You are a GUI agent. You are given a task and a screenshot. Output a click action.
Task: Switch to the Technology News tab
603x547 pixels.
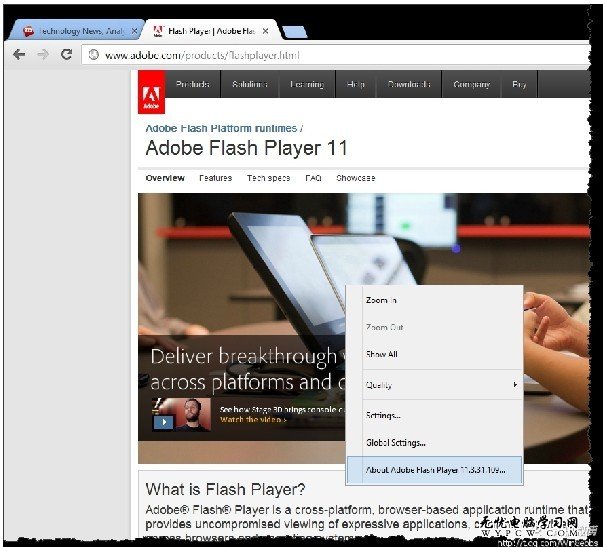(x=76, y=30)
